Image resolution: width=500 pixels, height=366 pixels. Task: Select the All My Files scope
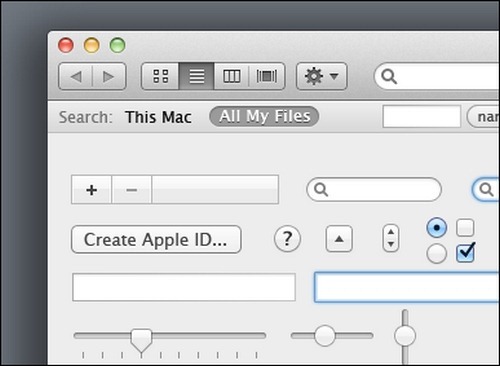(264, 116)
